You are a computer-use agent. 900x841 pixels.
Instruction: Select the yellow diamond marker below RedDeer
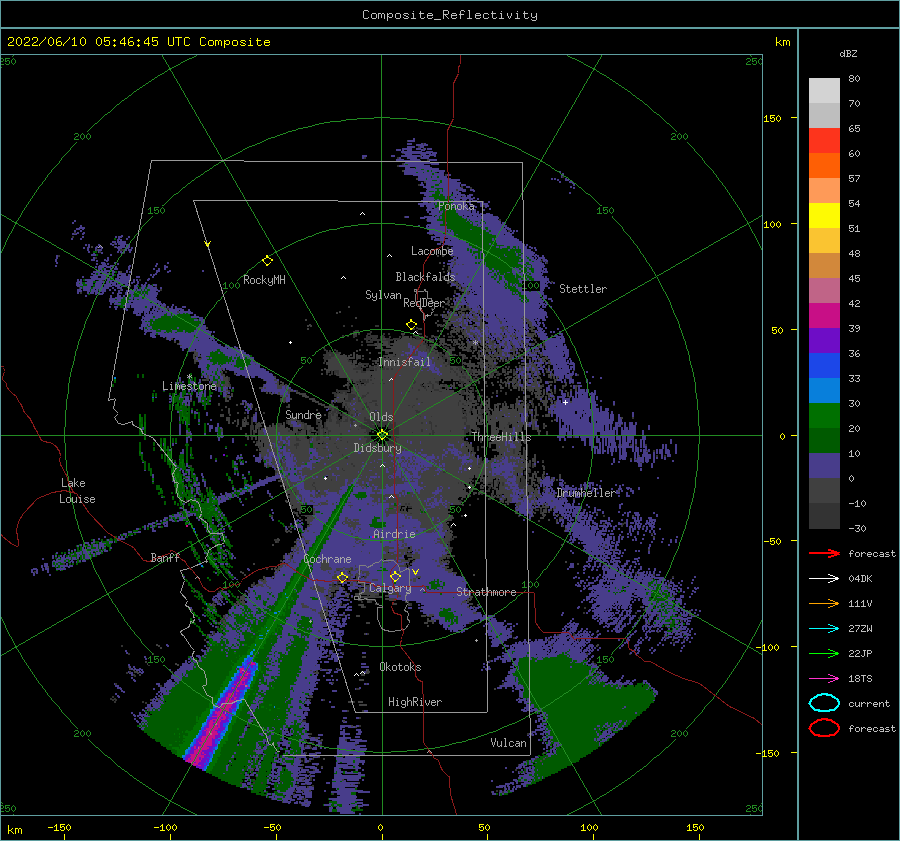tap(412, 325)
